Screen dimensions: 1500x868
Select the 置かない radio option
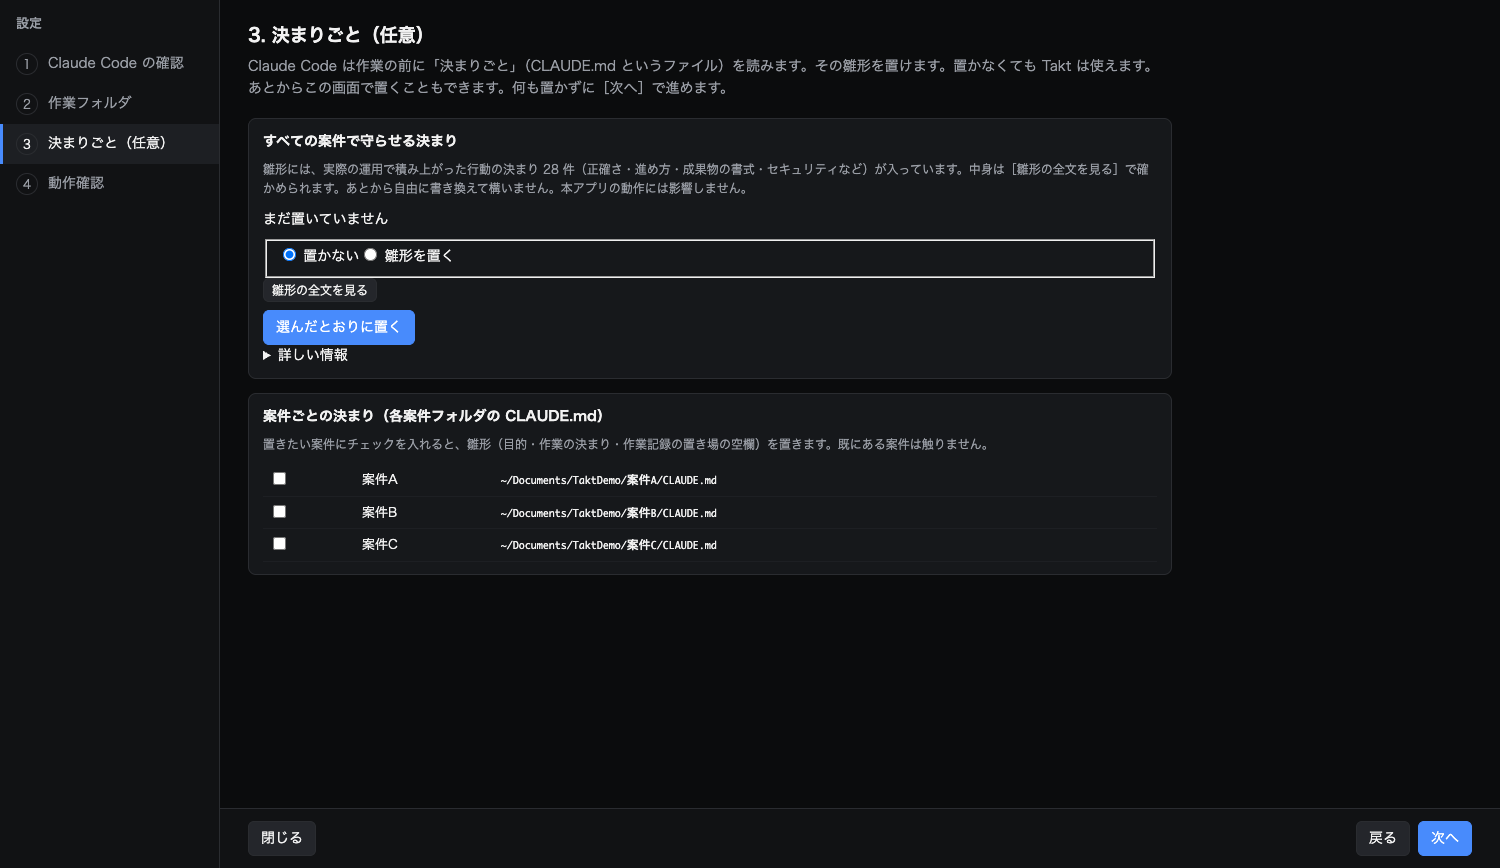pos(289,255)
